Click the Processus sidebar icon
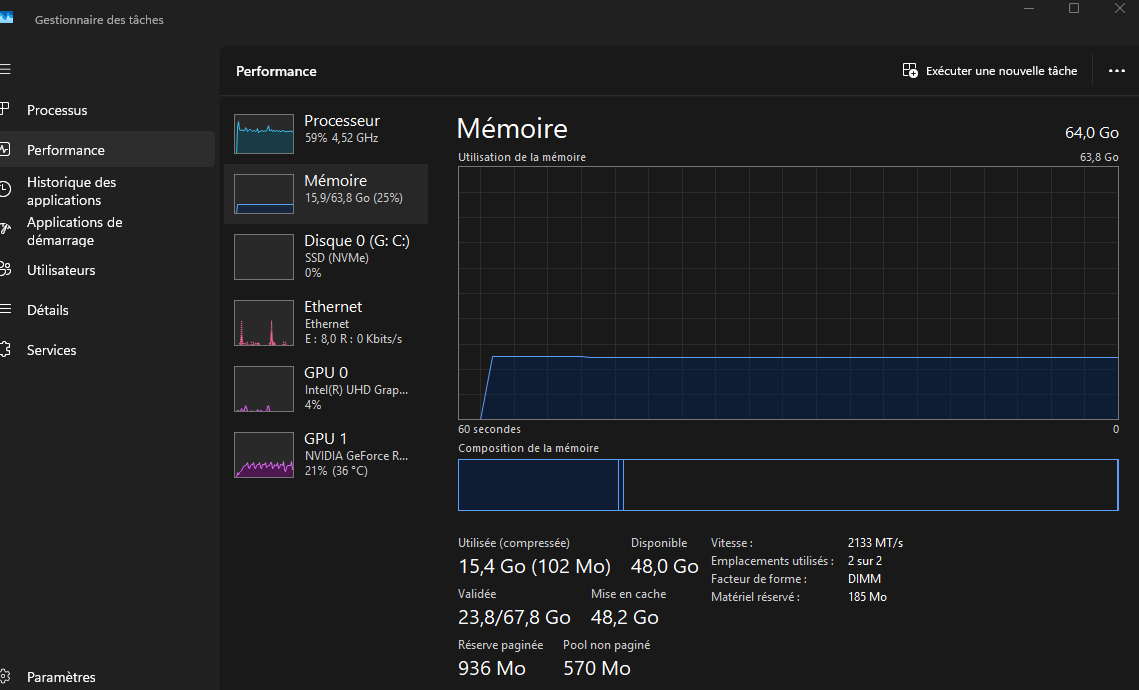 pos(4,110)
